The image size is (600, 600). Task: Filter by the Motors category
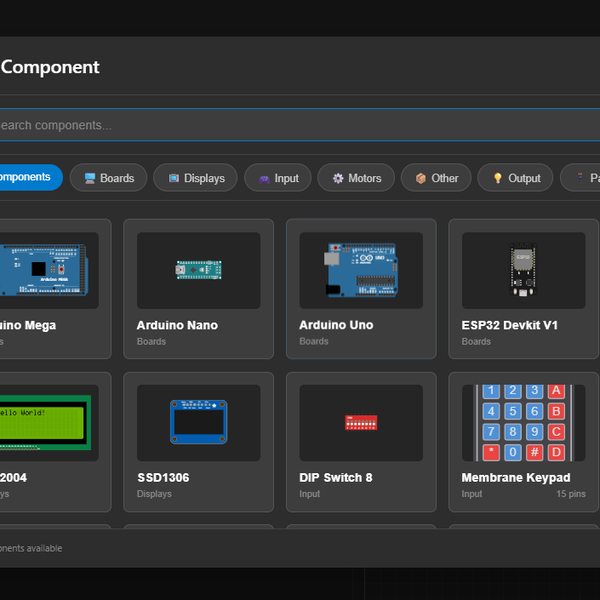pyautogui.click(x=356, y=178)
